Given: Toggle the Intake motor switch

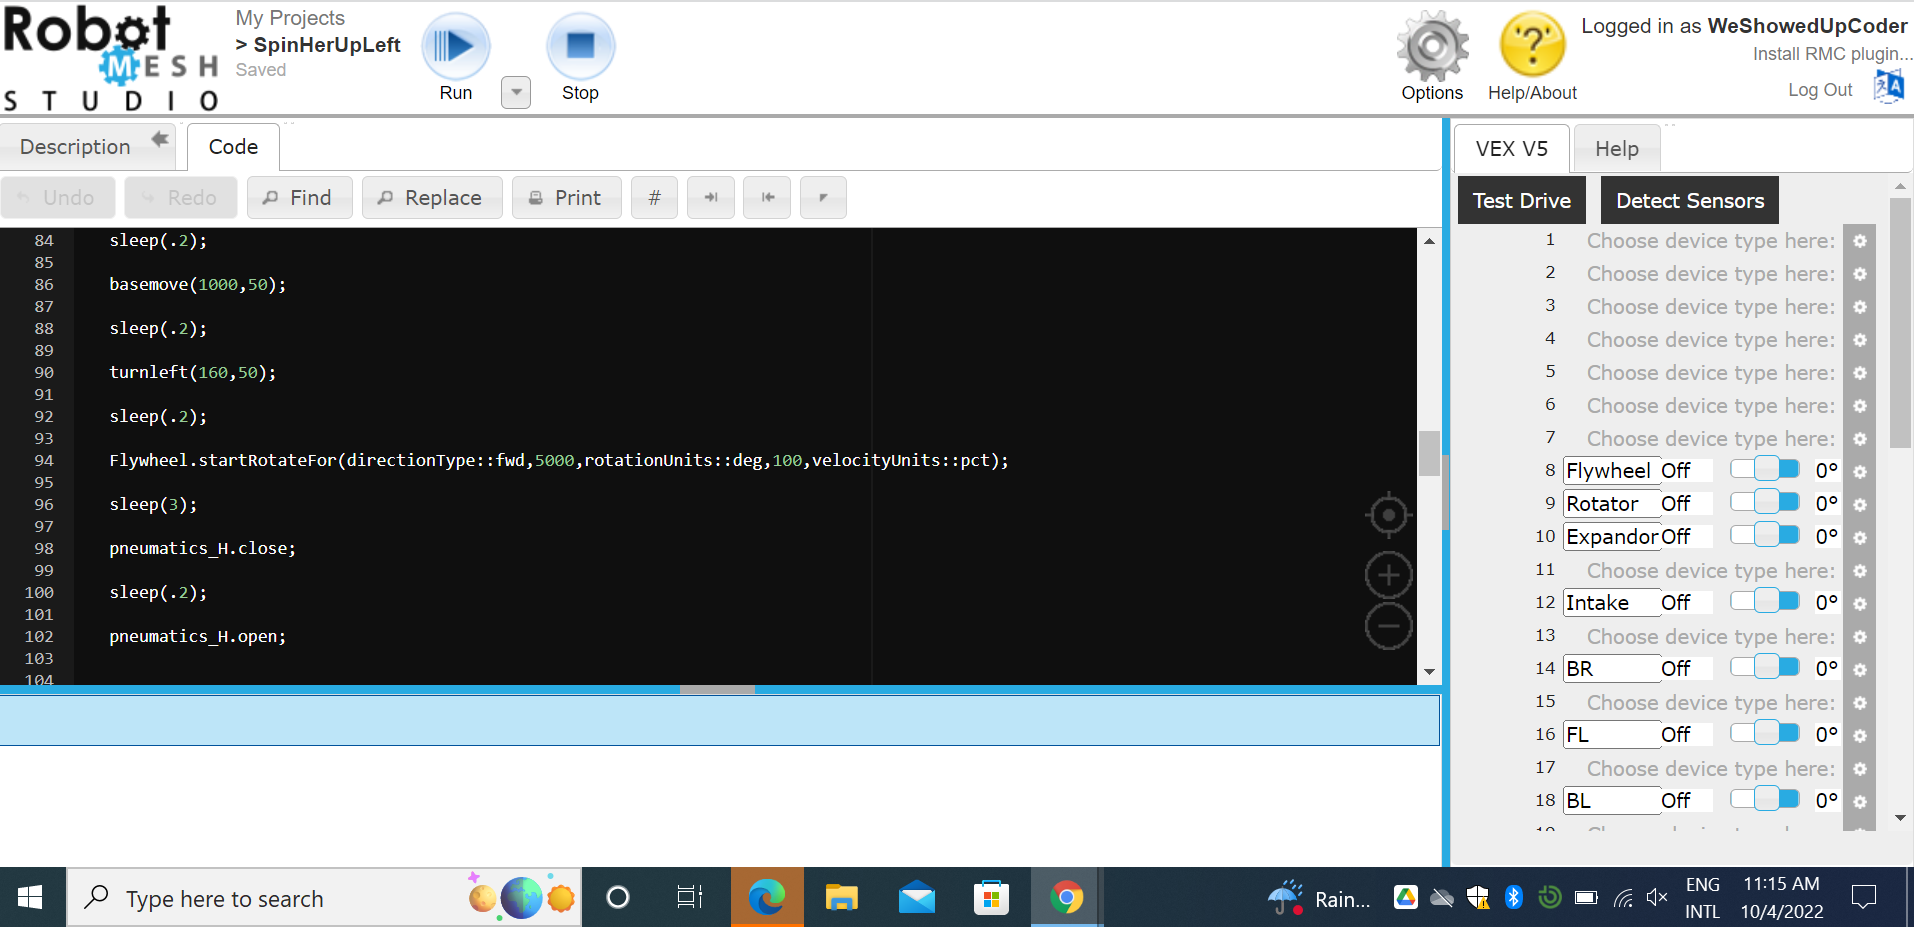Looking at the screenshot, I should [x=1765, y=601].
